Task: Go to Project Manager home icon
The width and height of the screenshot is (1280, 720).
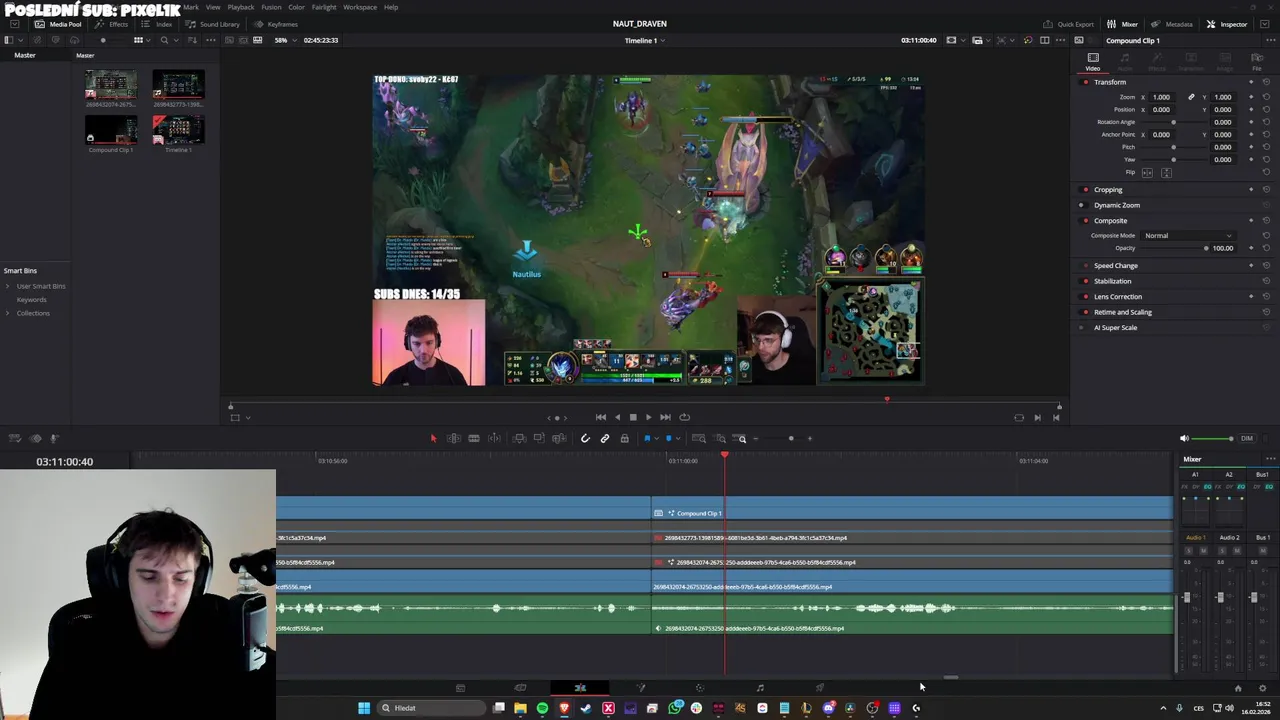Action: click(1238, 688)
